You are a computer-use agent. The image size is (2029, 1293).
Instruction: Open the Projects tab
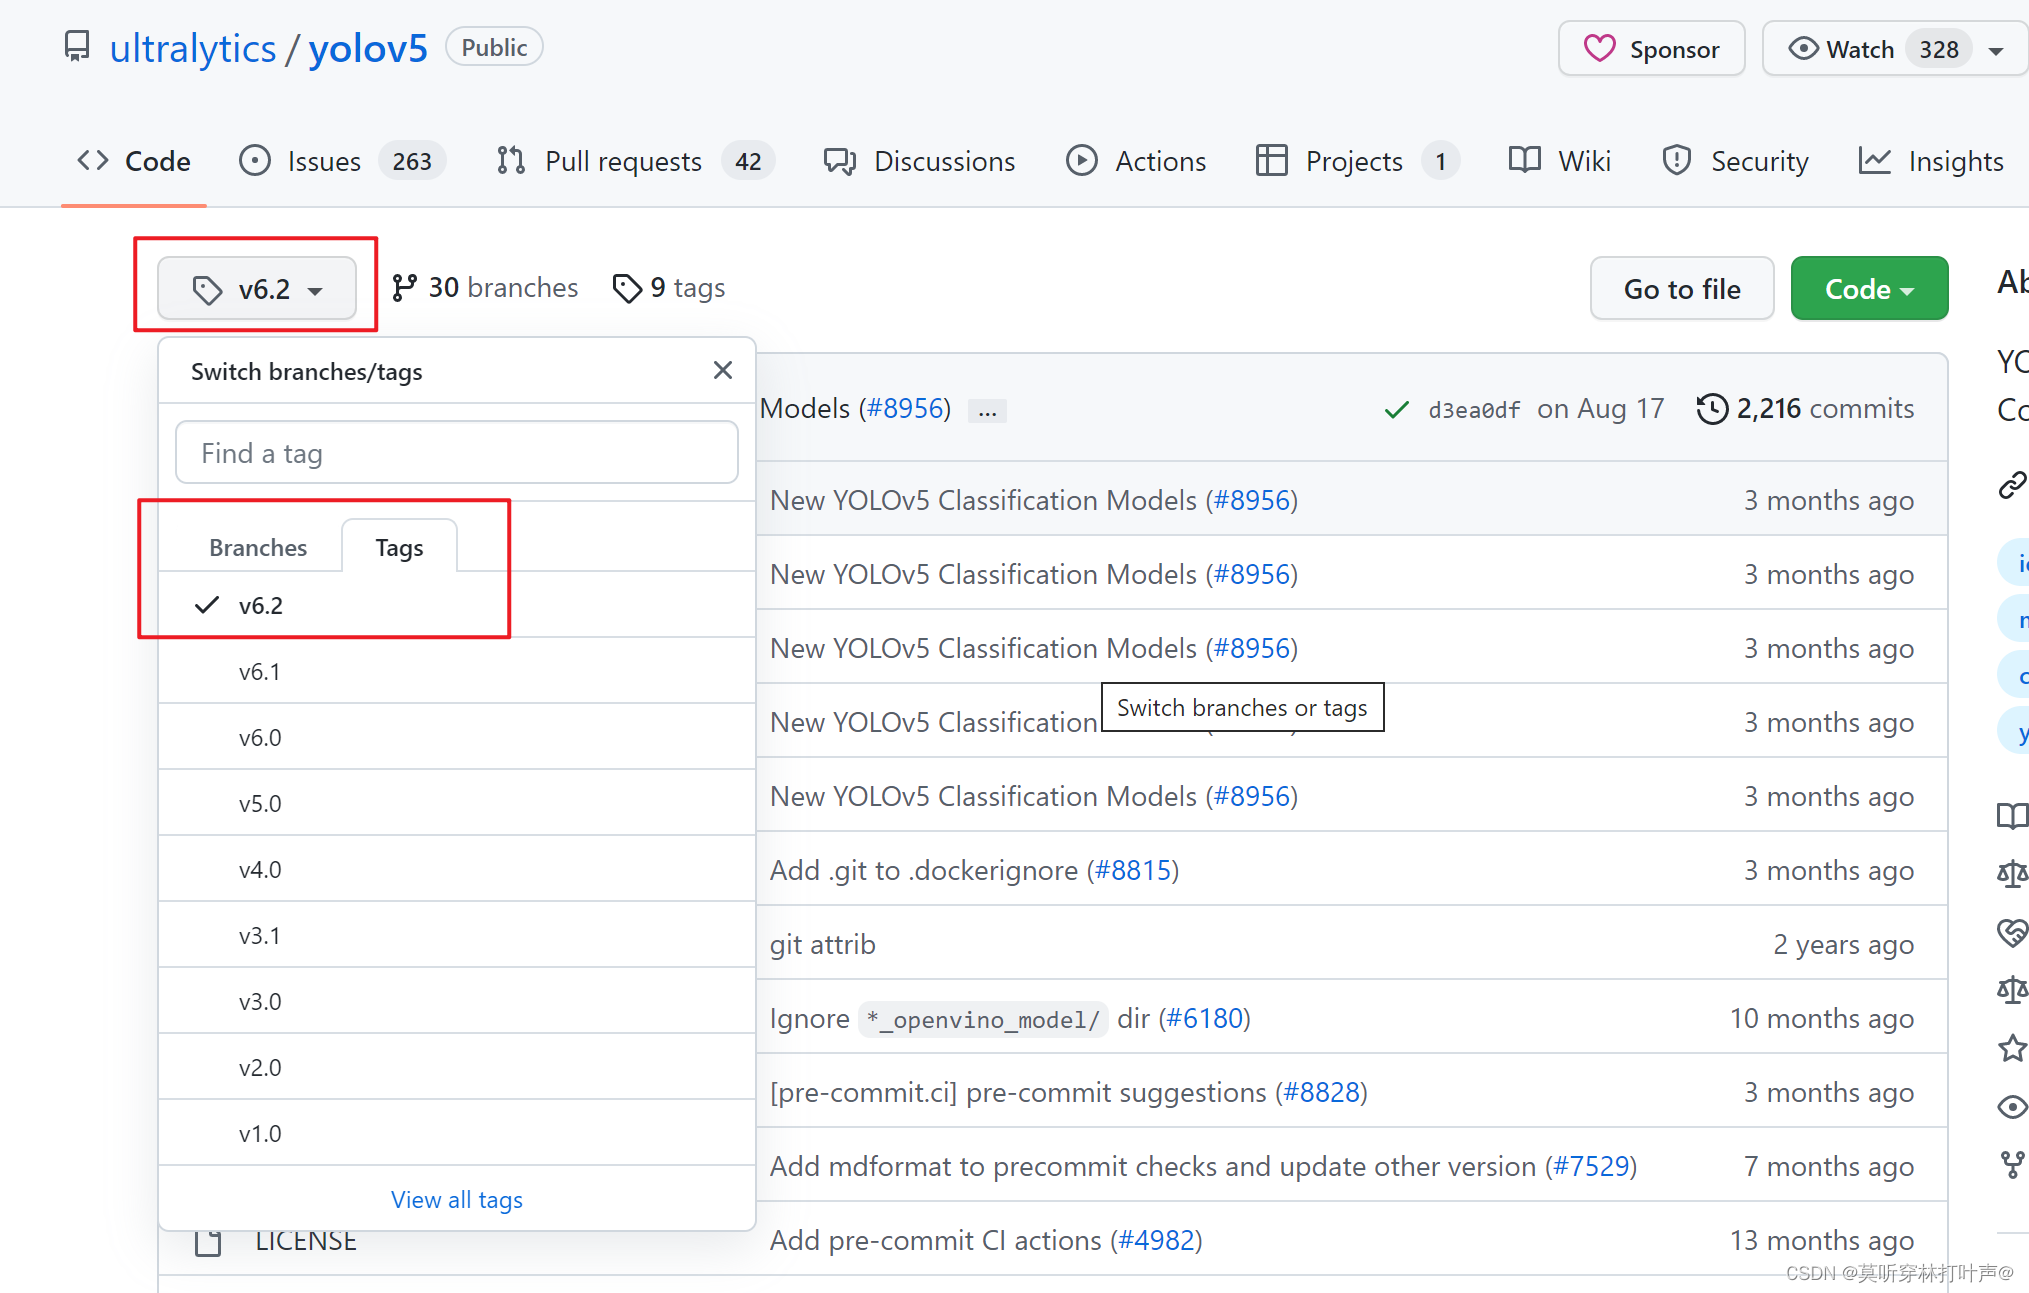click(x=1357, y=160)
